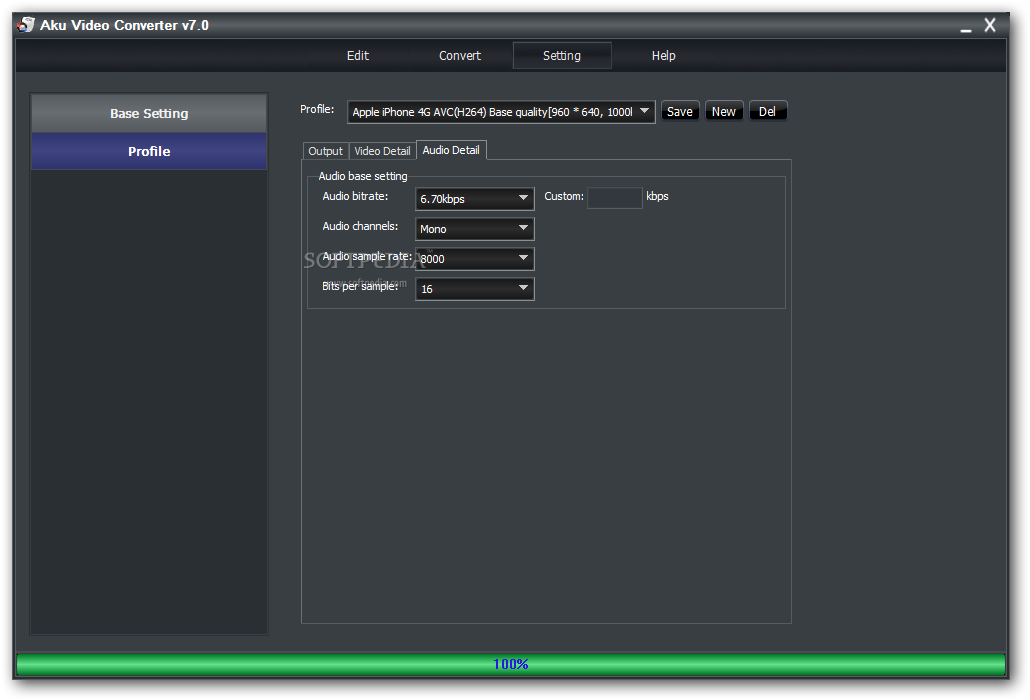Close the Aku Video Converter window
Image resolution: width=1030 pixels, height=700 pixels.
point(990,26)
